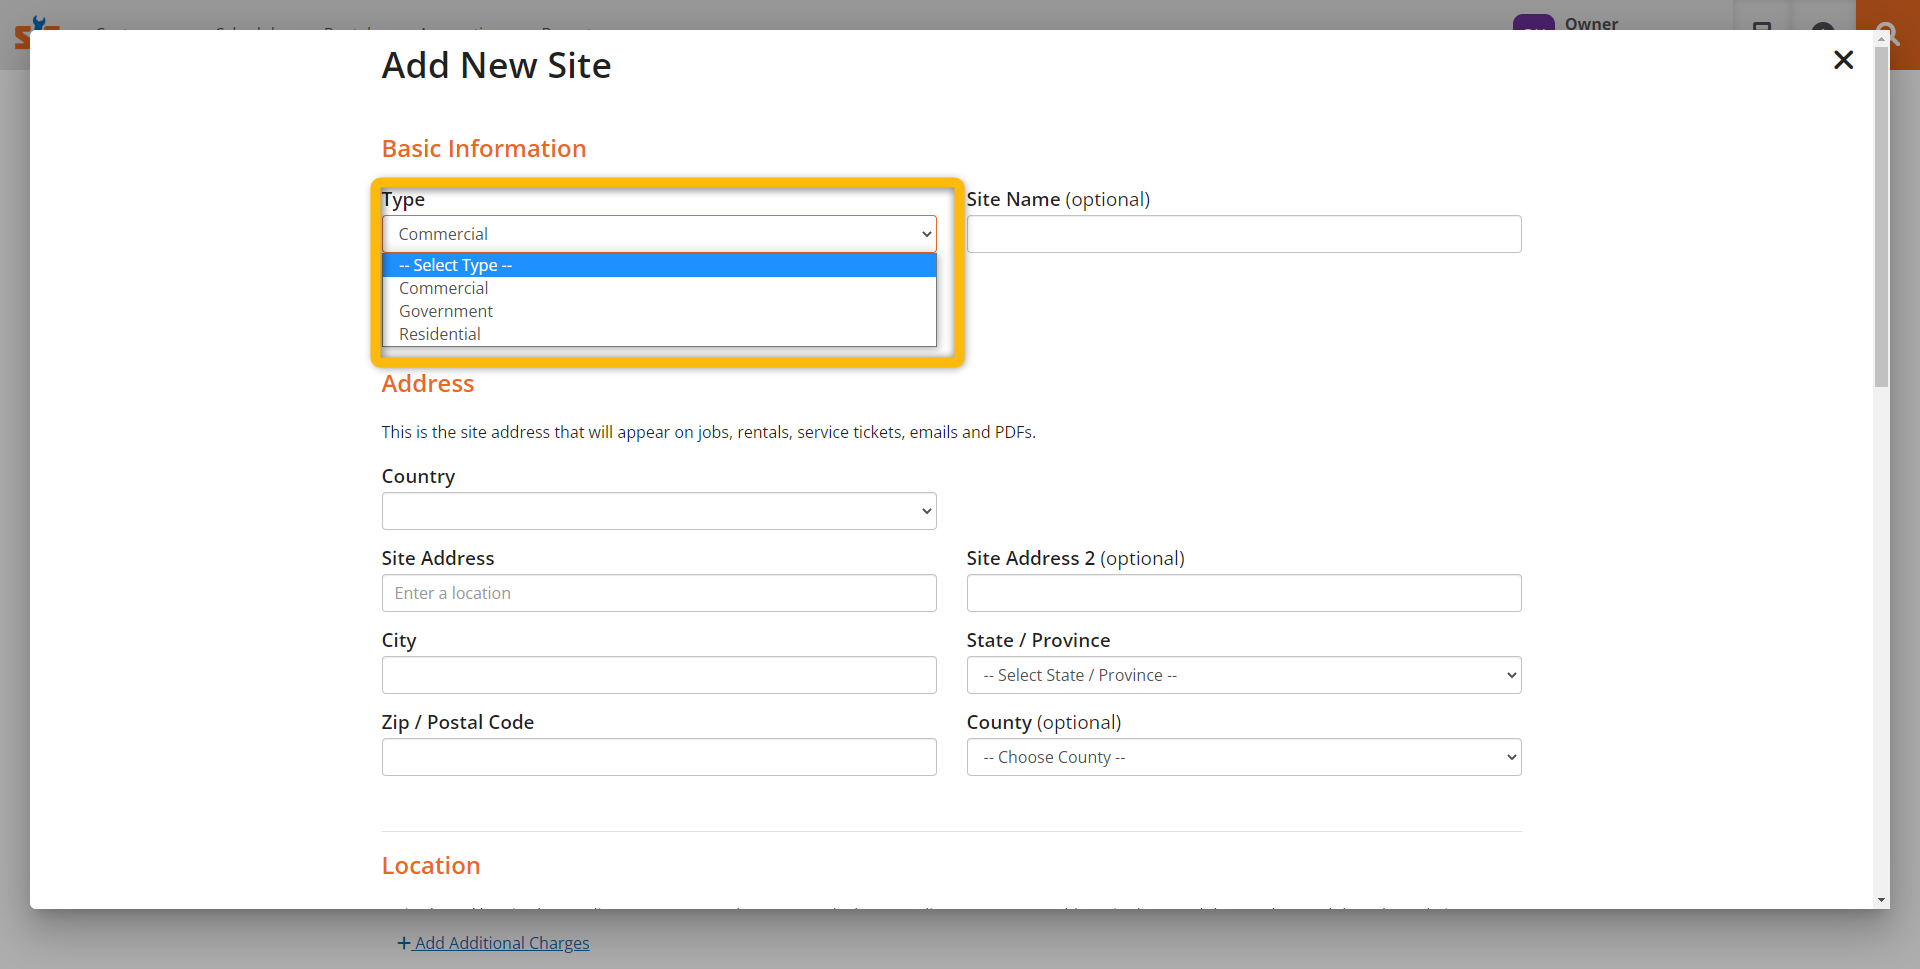
Task: Pick Residential from the type list
Action: click(x=659, y=334)
